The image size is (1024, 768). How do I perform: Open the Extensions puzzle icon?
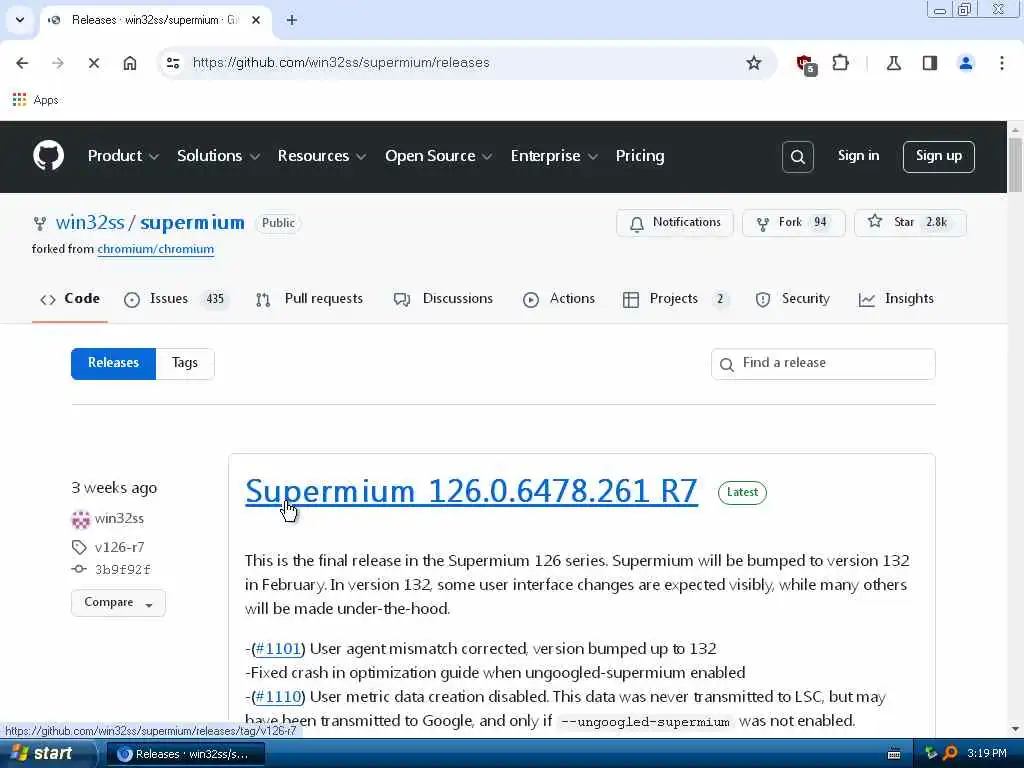point(840,63)
